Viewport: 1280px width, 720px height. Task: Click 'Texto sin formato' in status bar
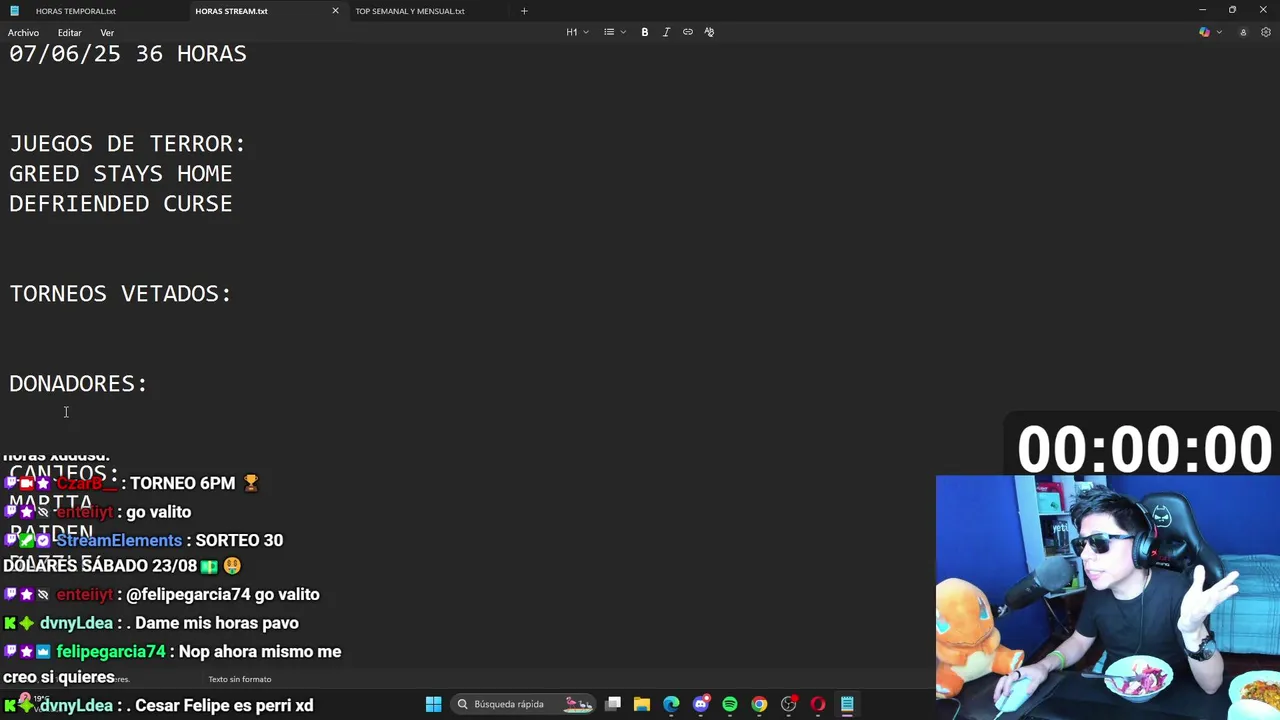point(240,679)
